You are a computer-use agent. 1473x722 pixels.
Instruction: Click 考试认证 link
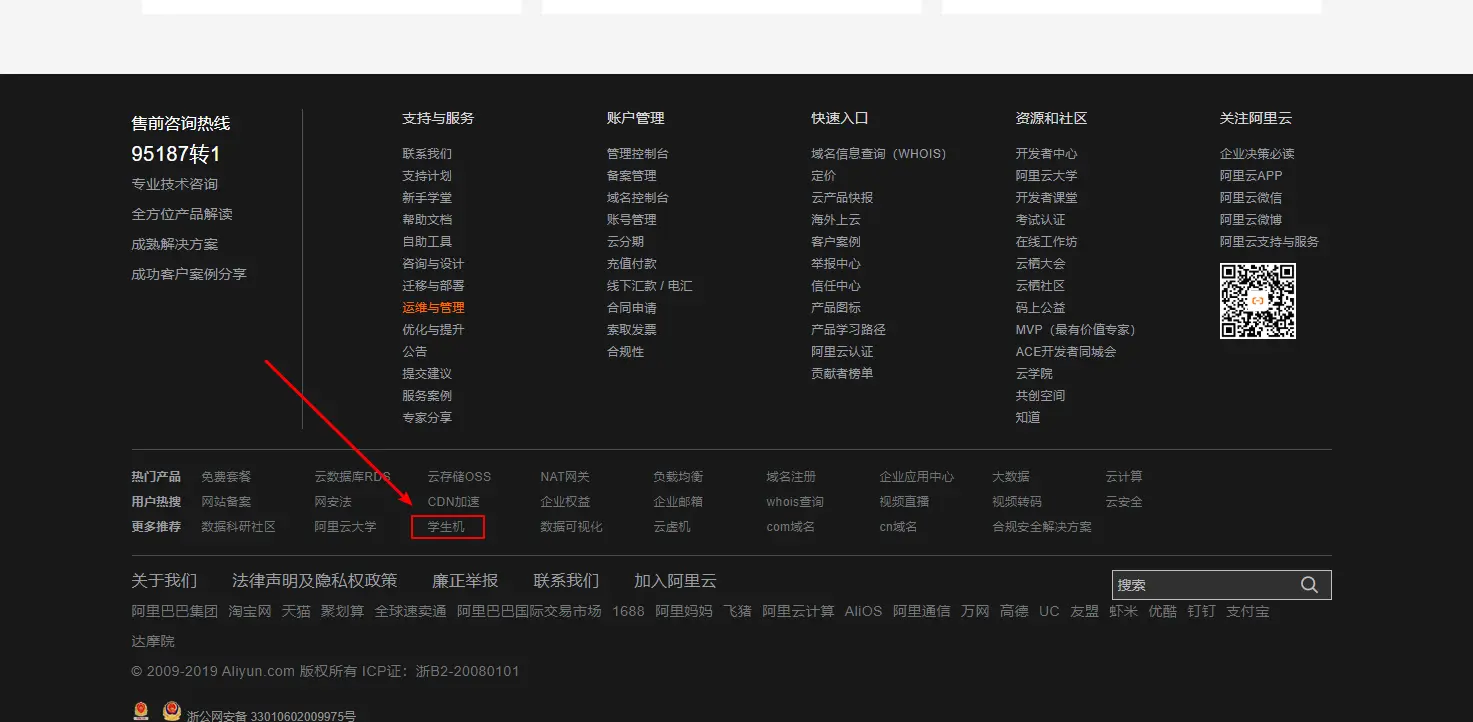(1041, 220)
